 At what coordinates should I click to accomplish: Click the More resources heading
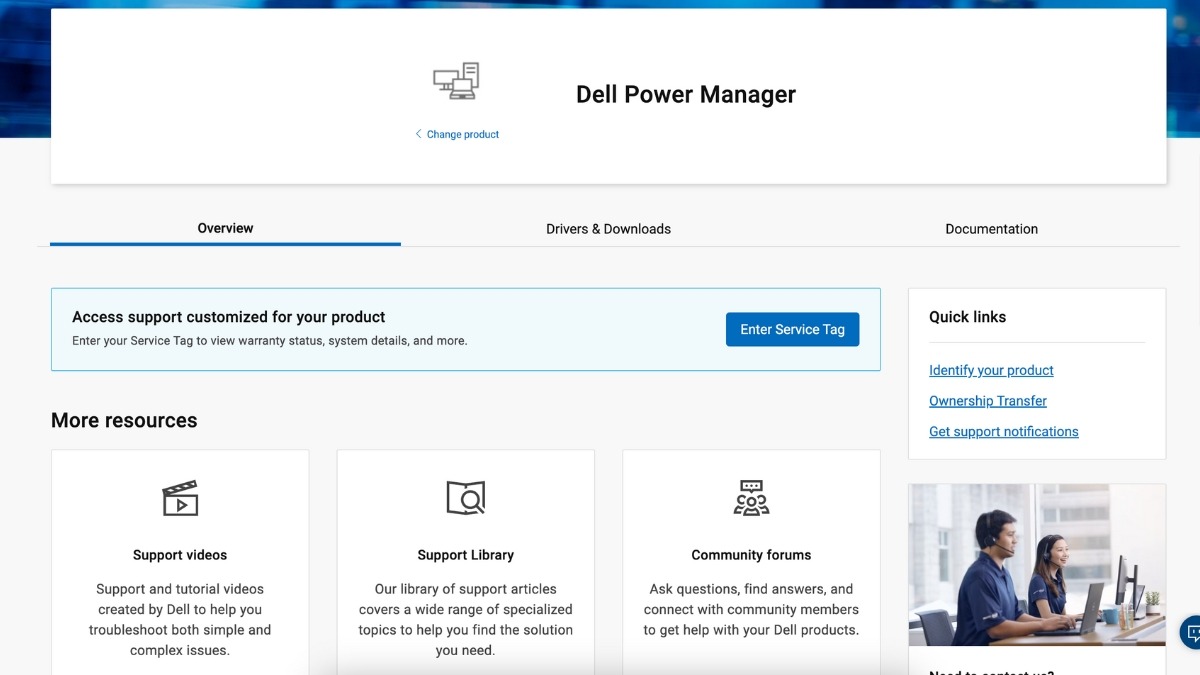click(124, 420)
